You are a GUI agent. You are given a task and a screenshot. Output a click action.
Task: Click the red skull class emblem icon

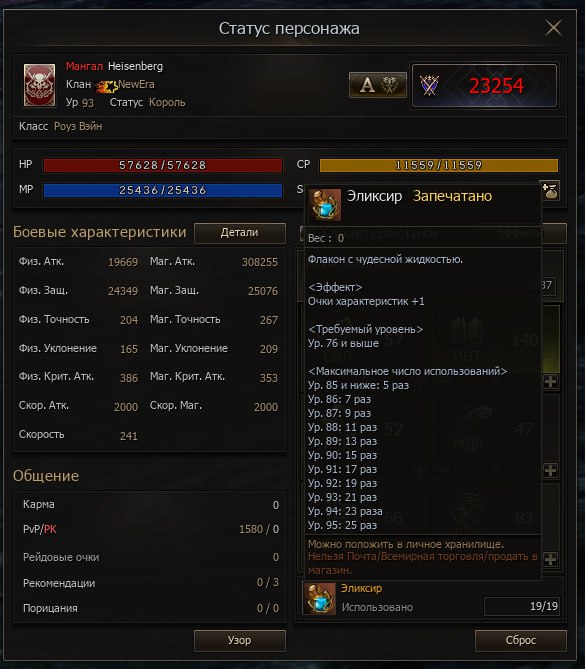click(39, 85)
